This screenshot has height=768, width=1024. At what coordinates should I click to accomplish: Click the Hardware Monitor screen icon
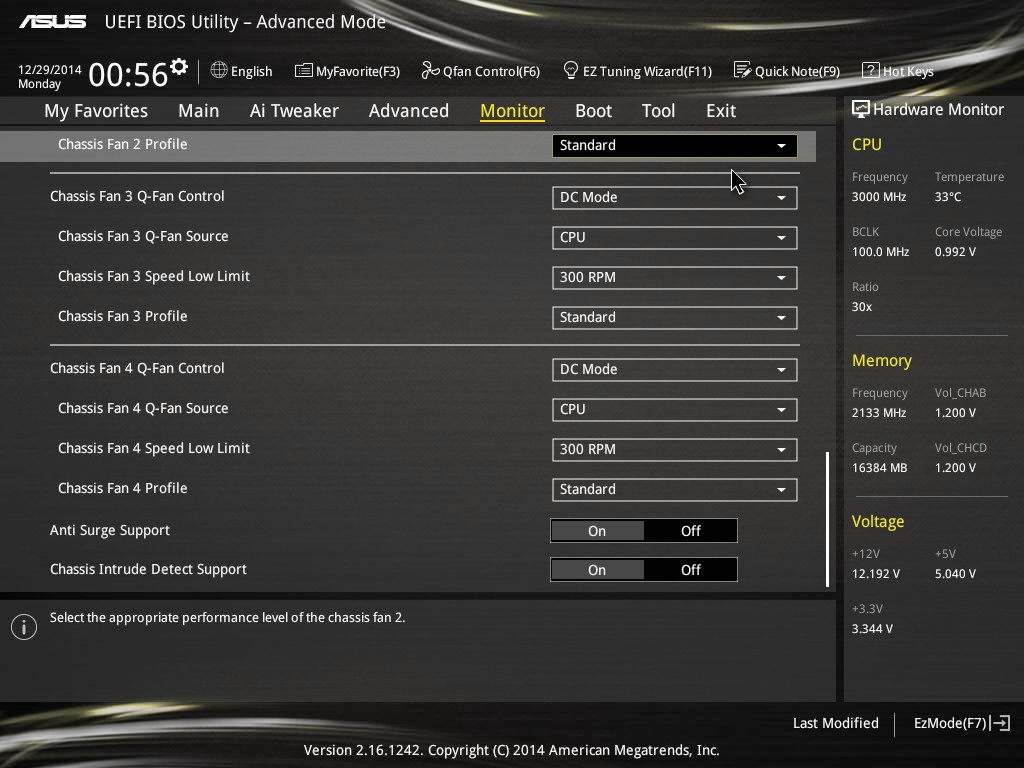(x=861, y=109)
